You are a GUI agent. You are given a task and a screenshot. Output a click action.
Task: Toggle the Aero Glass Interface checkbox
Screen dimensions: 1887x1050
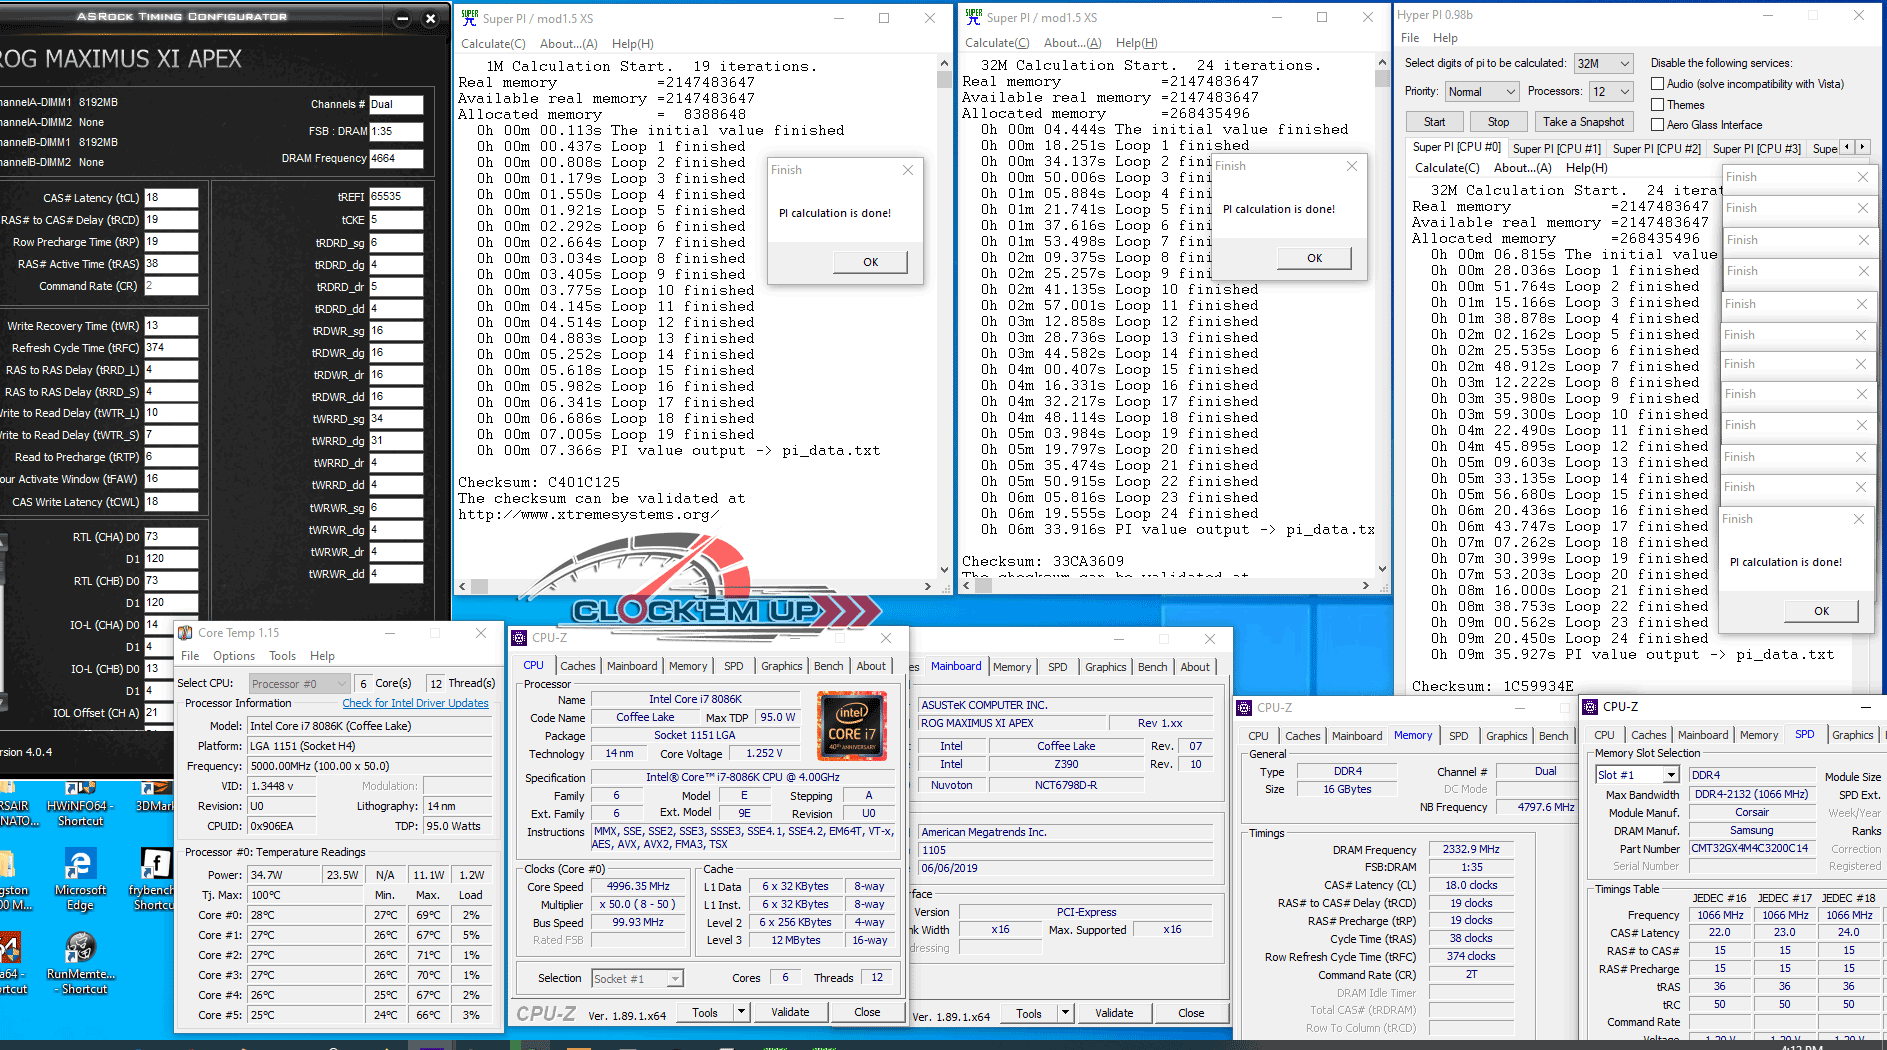[1657, 125]
